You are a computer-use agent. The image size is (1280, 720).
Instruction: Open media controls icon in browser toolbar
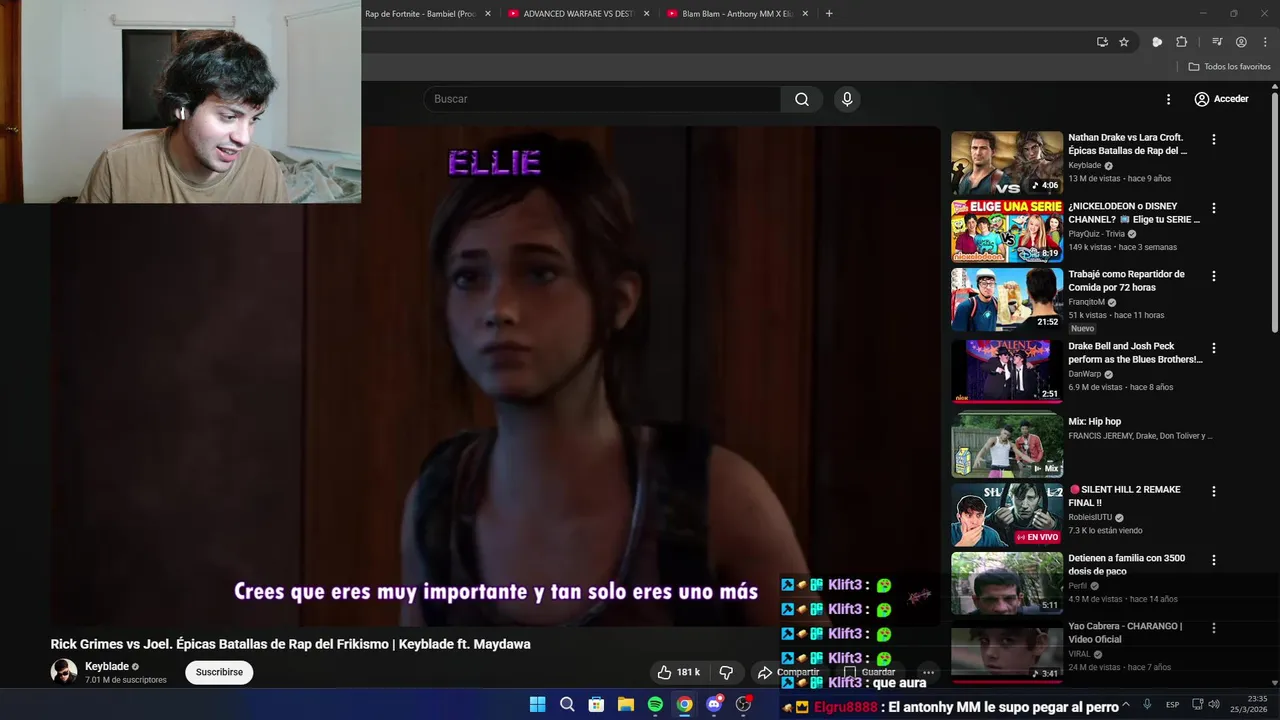click(1217, 42)
